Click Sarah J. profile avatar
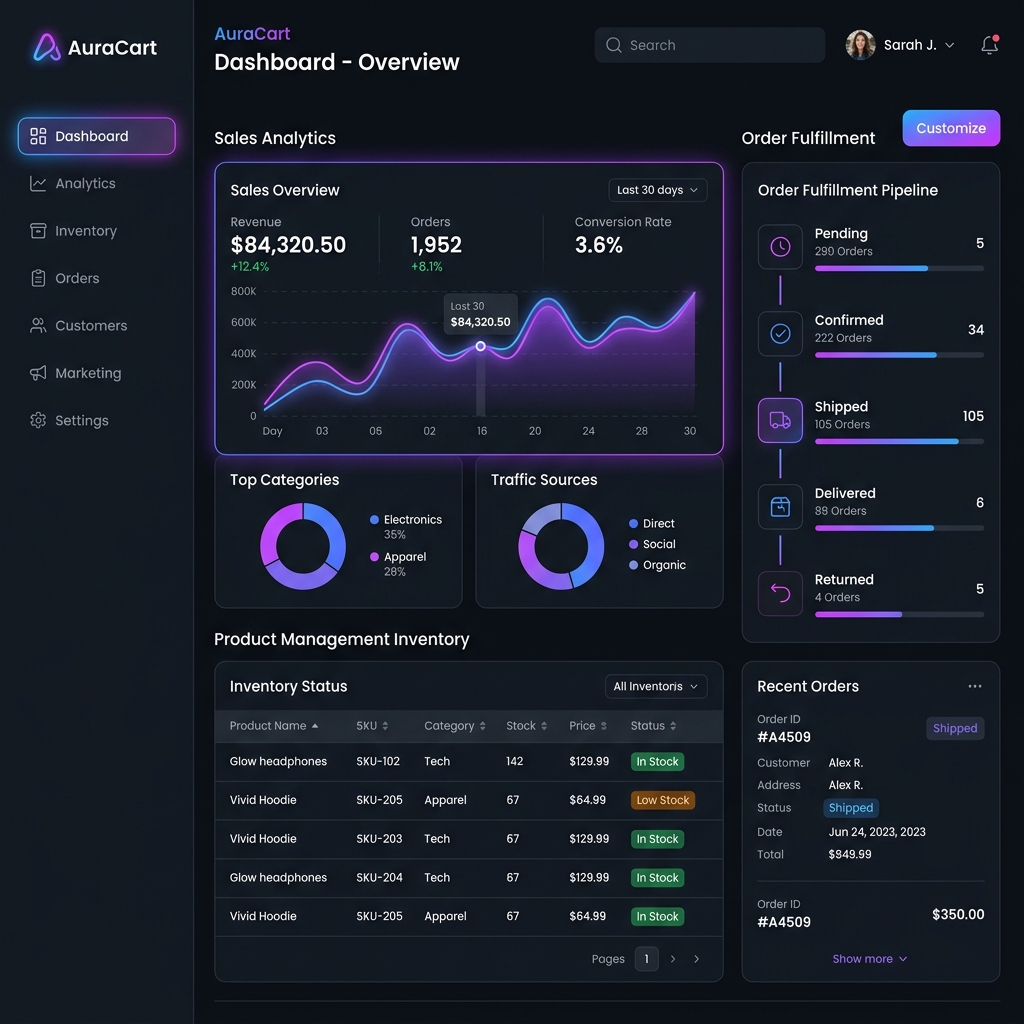 coord(860,45)
